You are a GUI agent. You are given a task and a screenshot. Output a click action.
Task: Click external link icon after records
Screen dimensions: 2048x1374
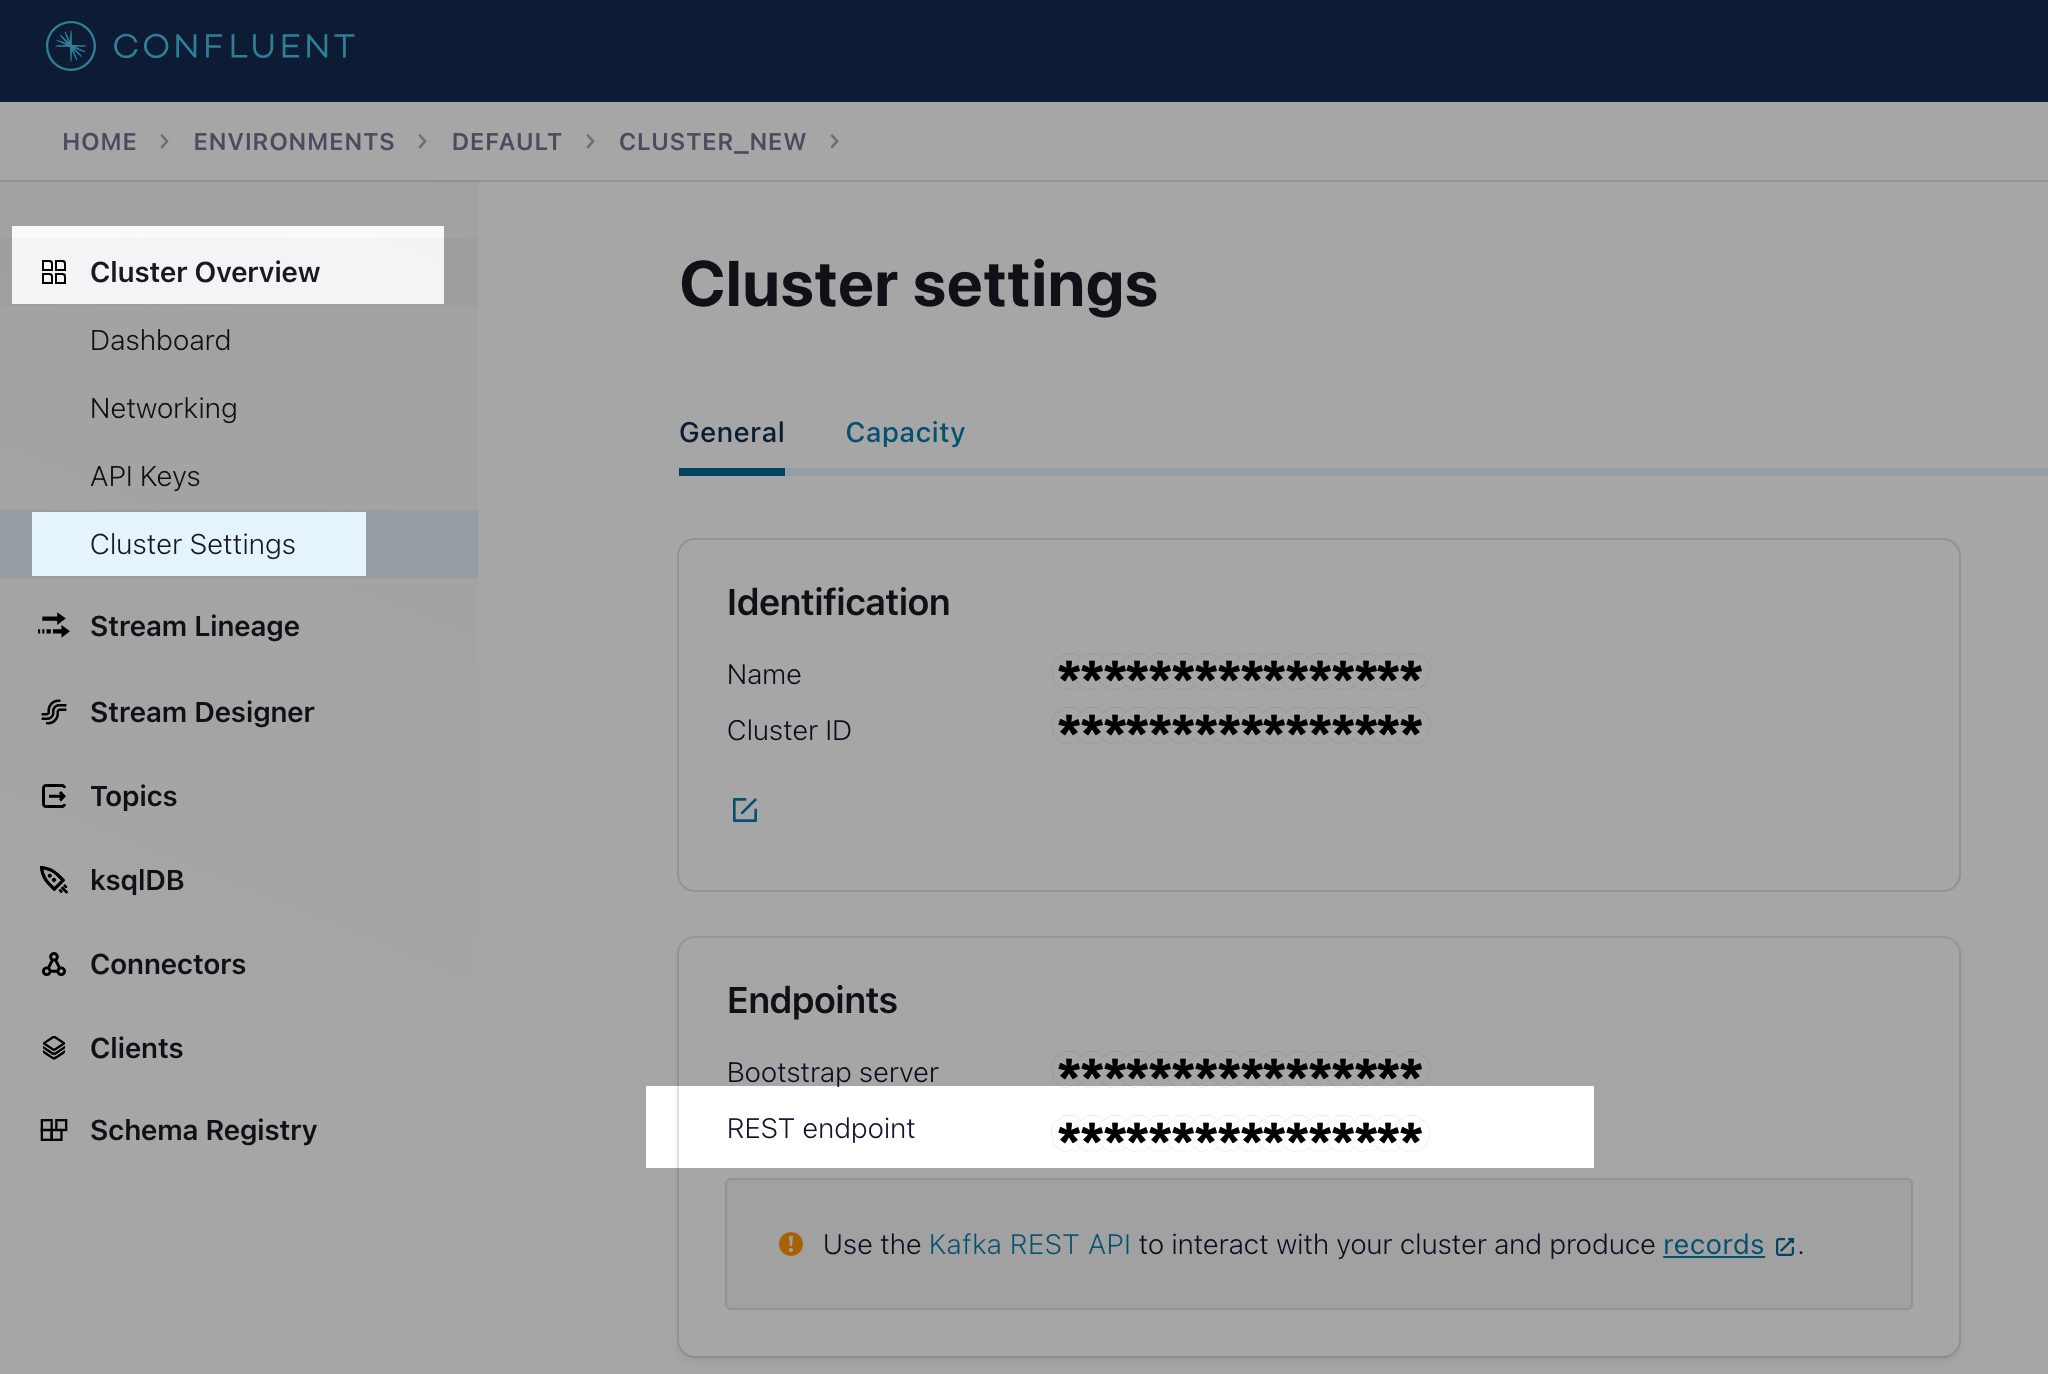[1785, 1246]
